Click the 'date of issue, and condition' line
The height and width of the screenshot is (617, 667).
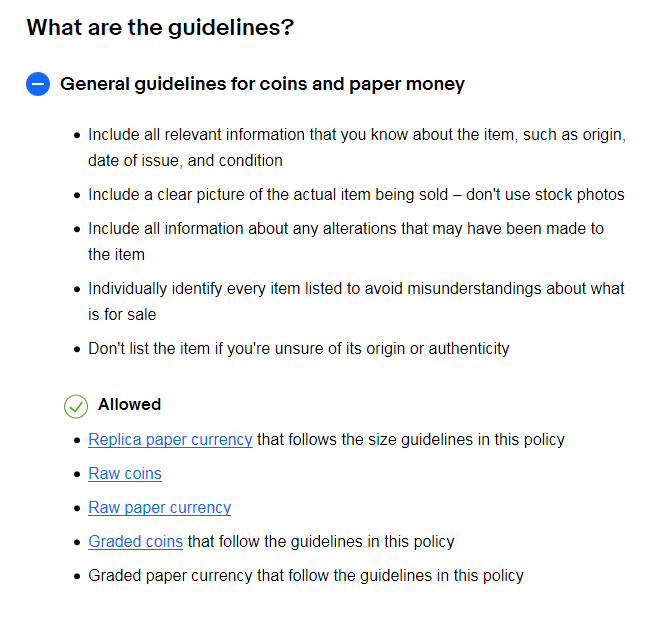pyautogui.click(x=185, y=161)
